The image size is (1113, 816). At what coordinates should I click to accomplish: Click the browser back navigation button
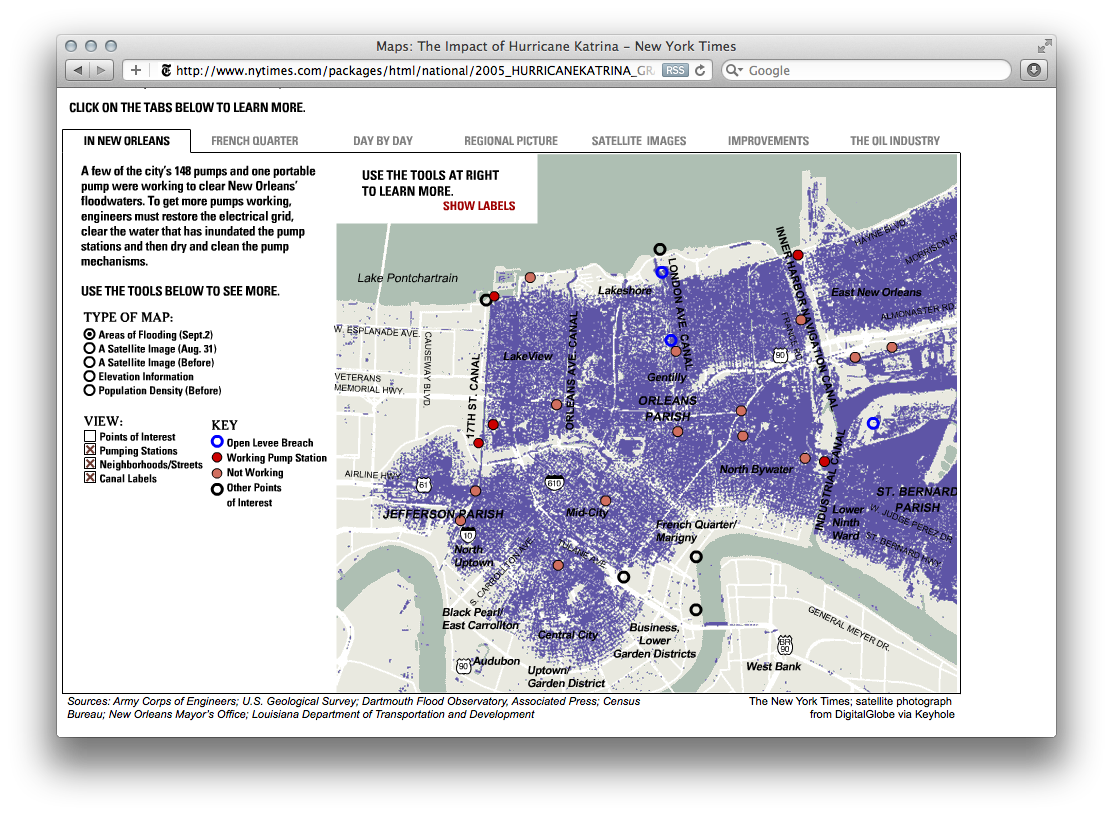tap(78, 70)
